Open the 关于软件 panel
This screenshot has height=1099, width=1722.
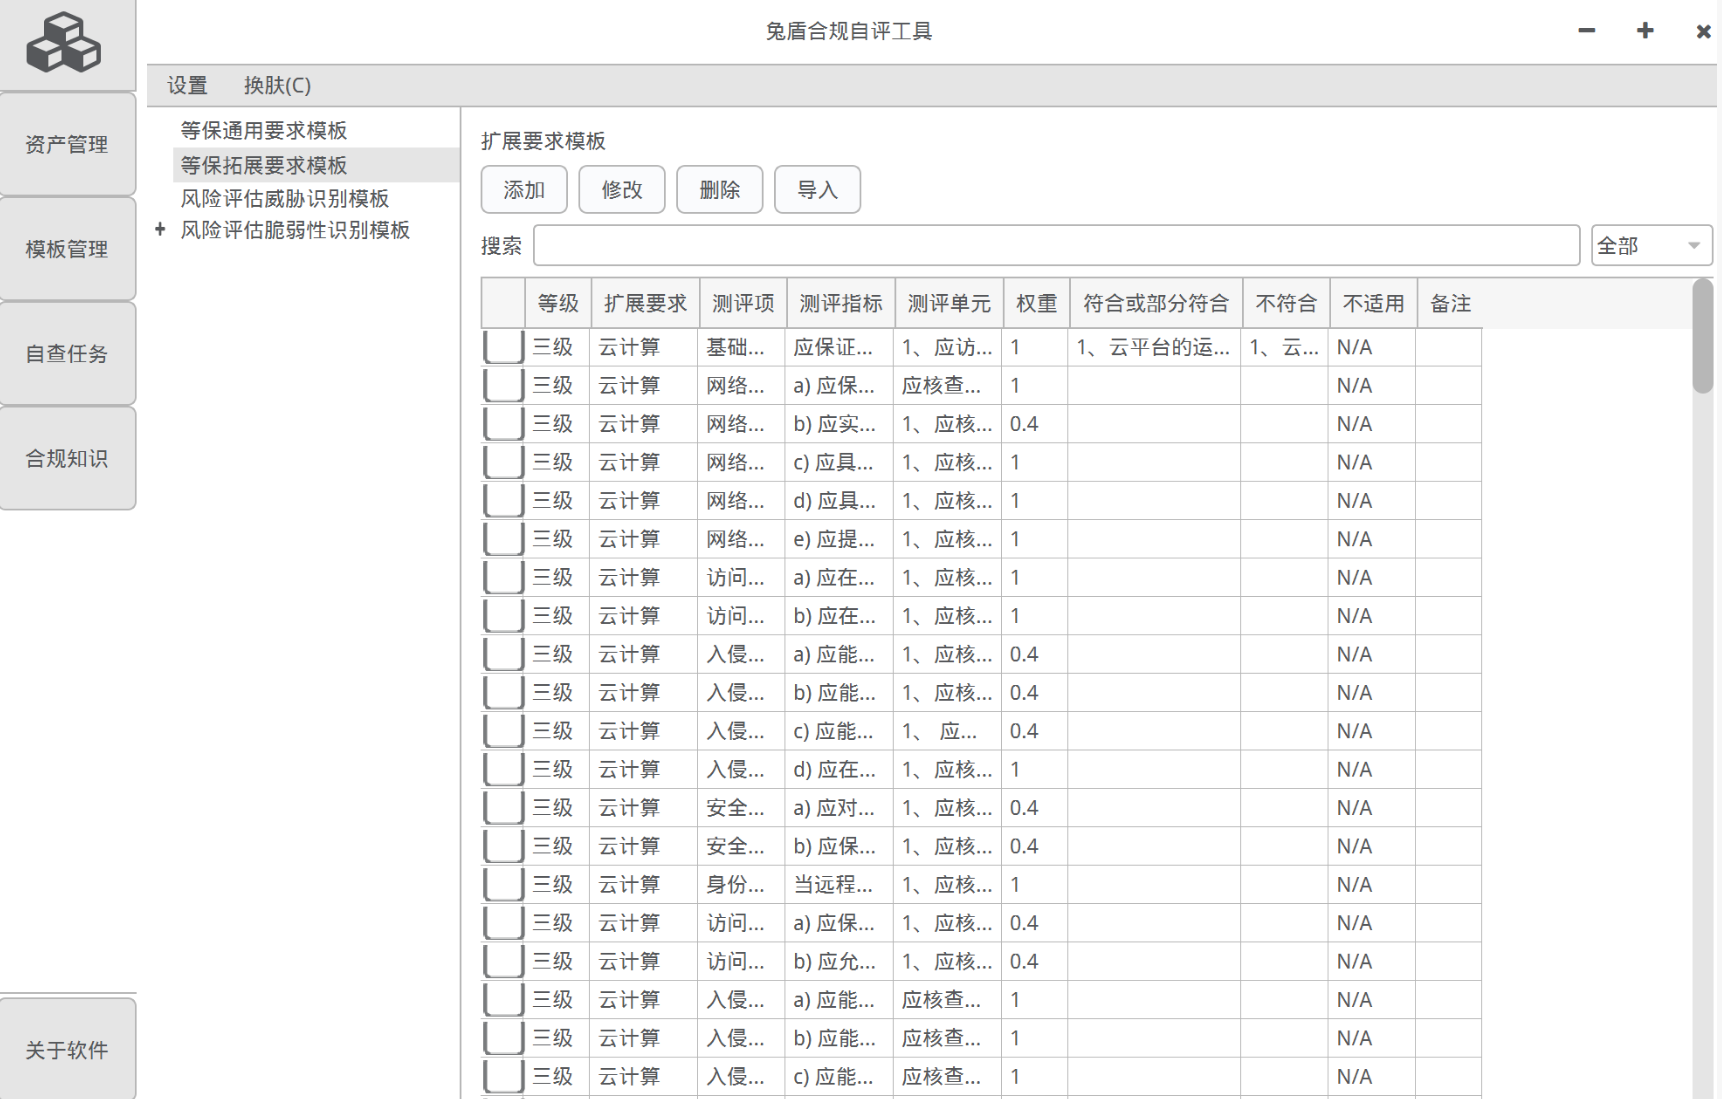point(67,1050)
